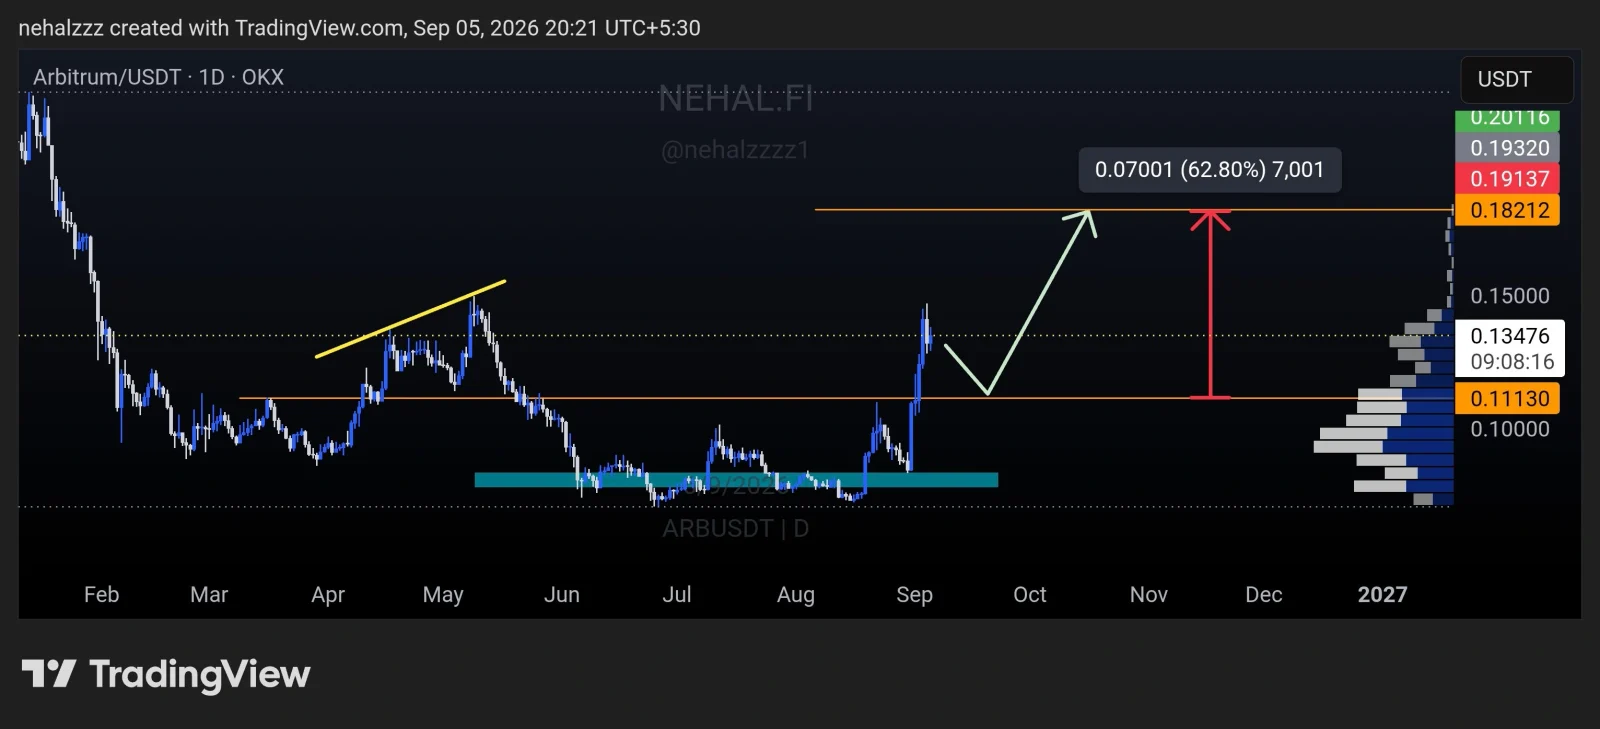The height and width of the screenshot is (729, 1600).
Task: Select the yellow trendline drawing
Action: coord(411,319)
